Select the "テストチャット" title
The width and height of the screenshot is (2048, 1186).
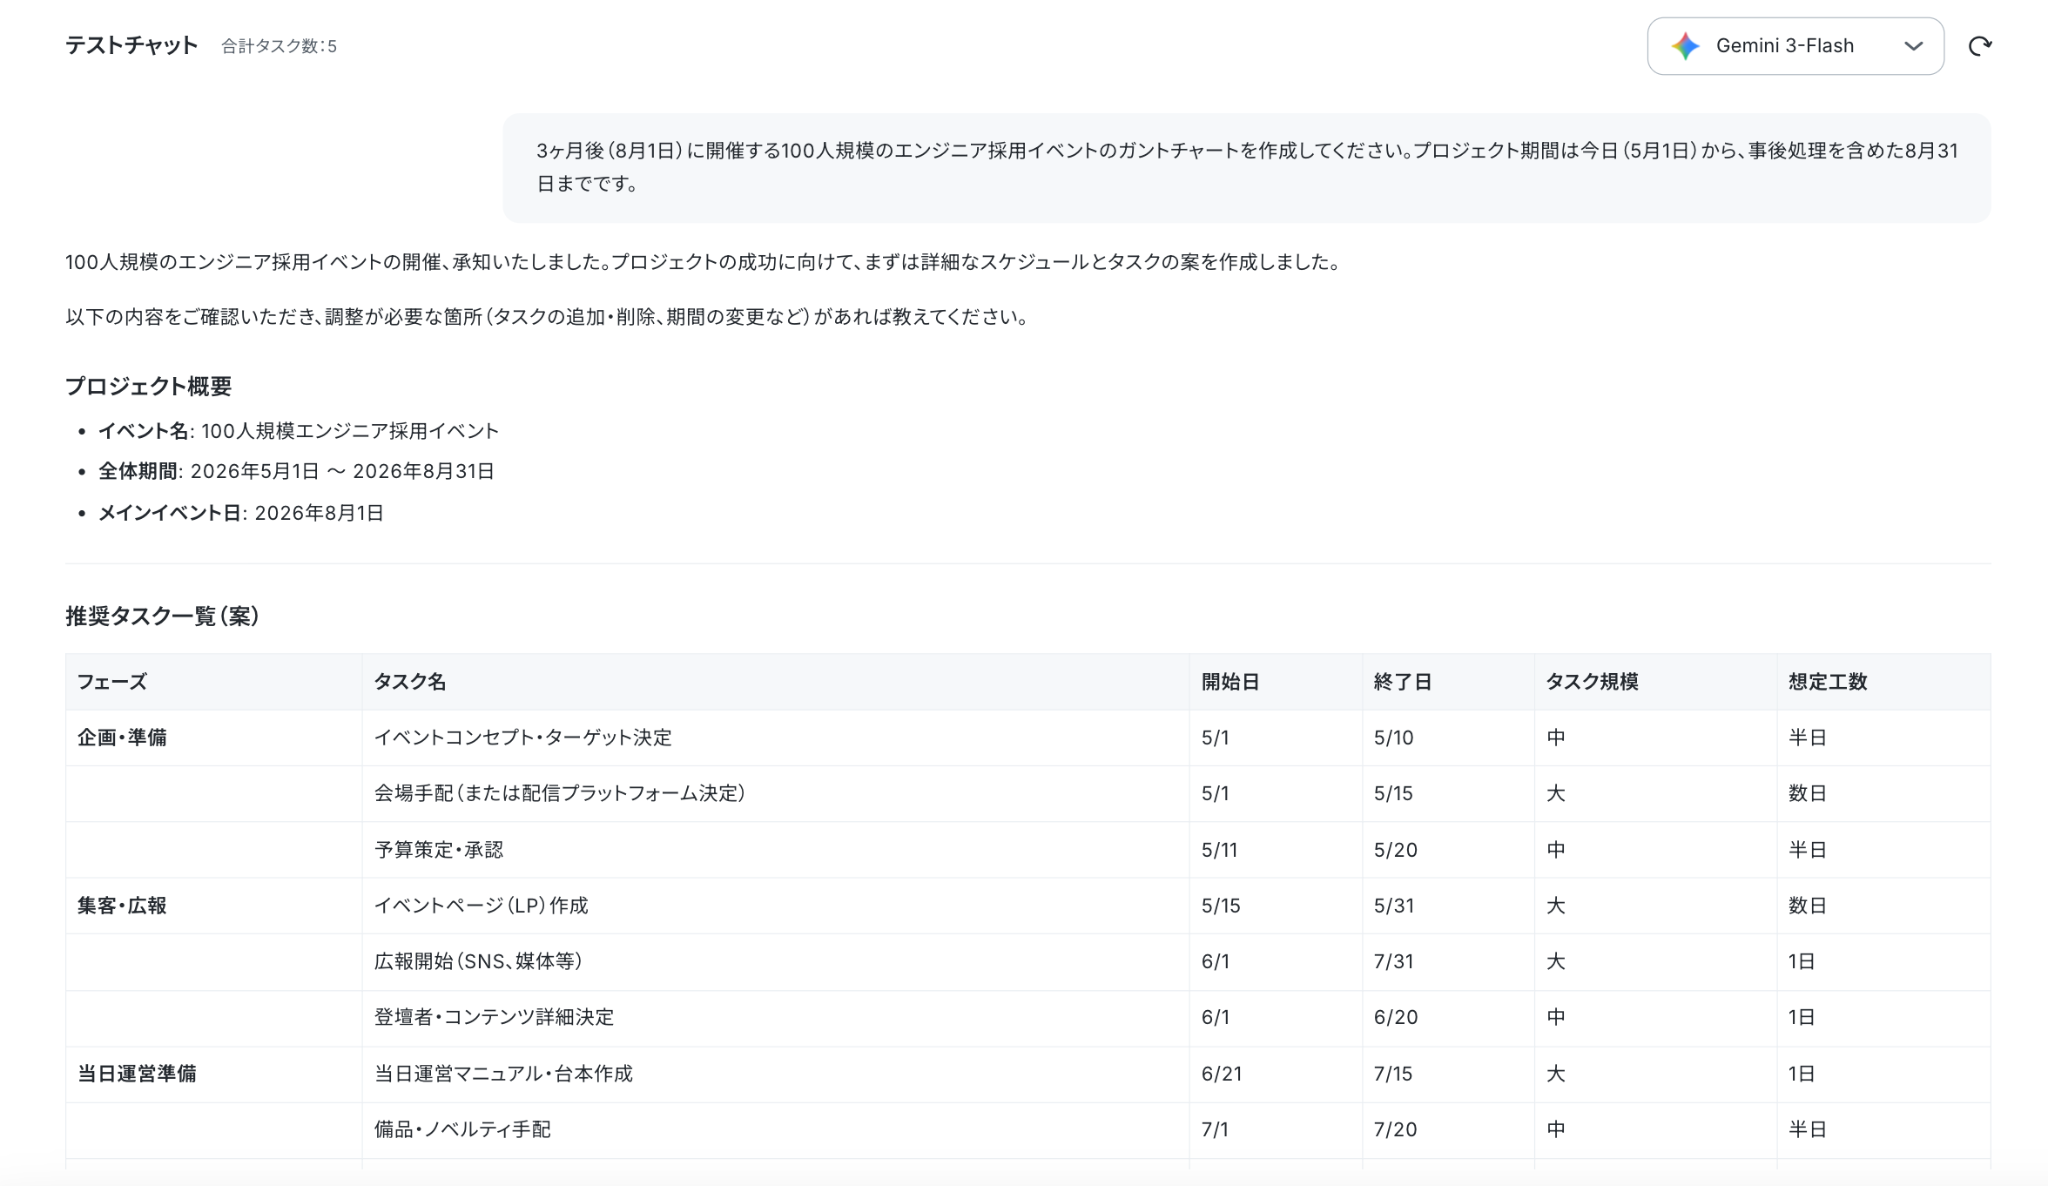tap(132, 45)
